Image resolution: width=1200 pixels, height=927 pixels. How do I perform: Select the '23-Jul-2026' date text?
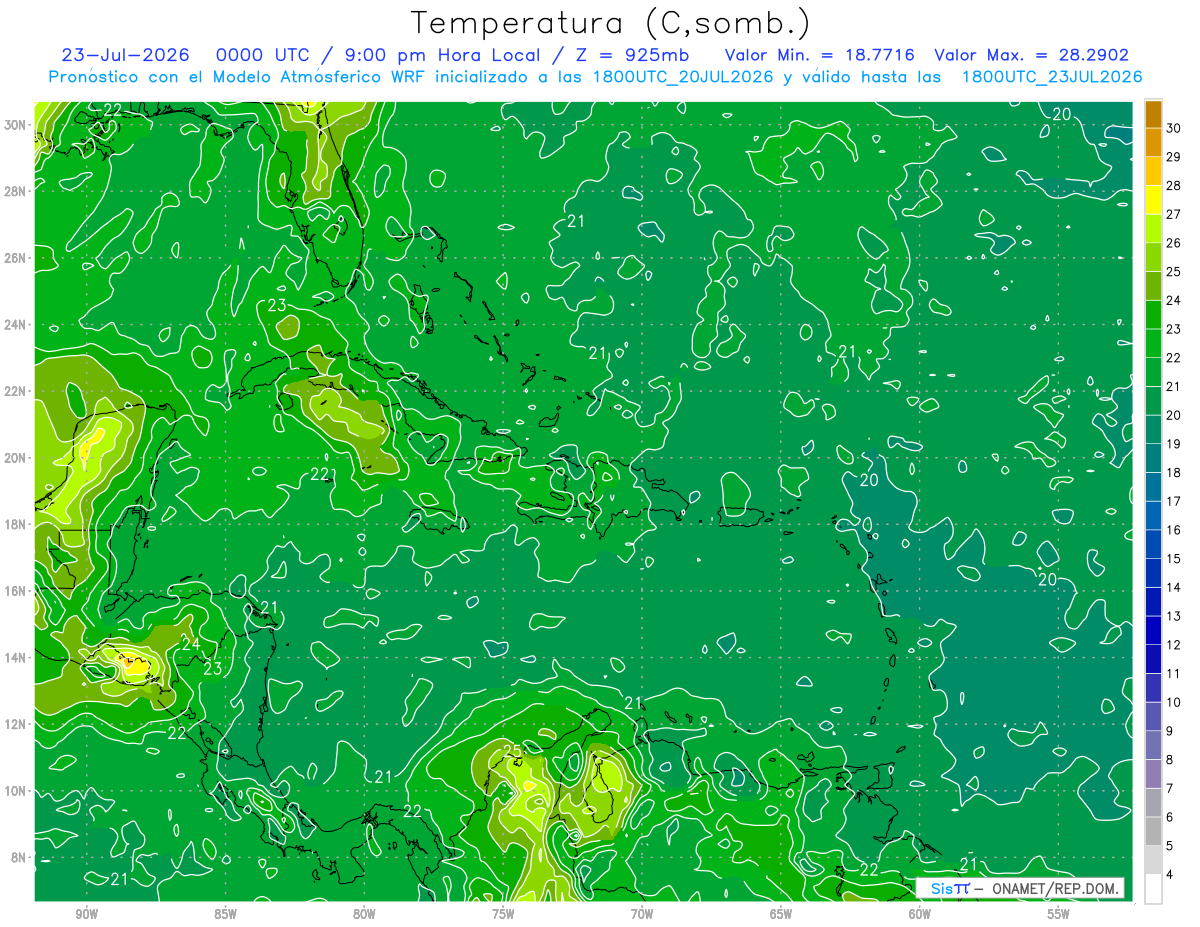pos(127,55)
